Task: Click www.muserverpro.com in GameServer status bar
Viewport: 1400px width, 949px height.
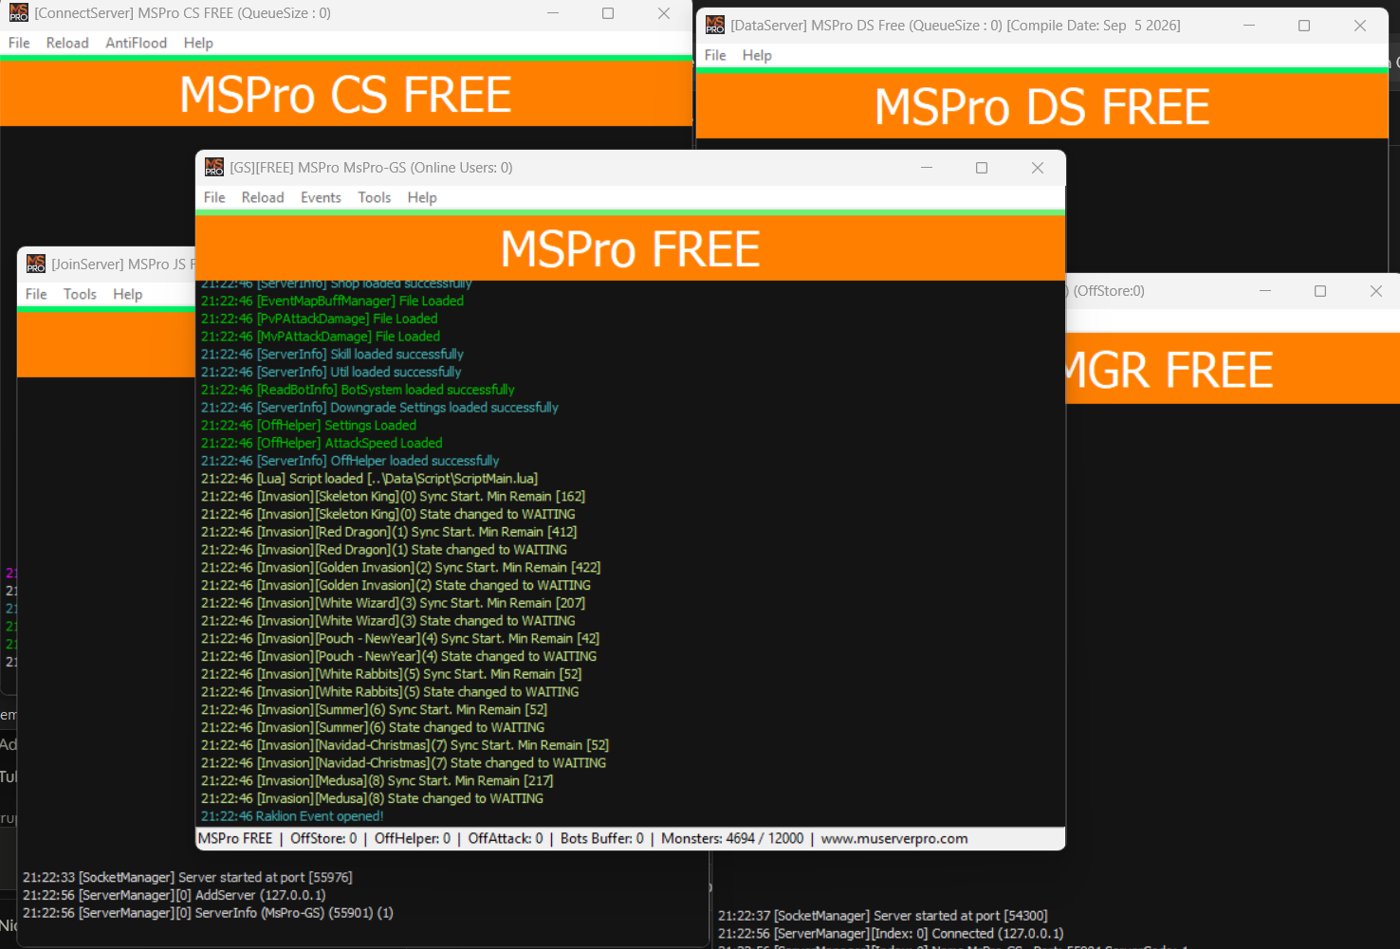Action: (894, 839)
